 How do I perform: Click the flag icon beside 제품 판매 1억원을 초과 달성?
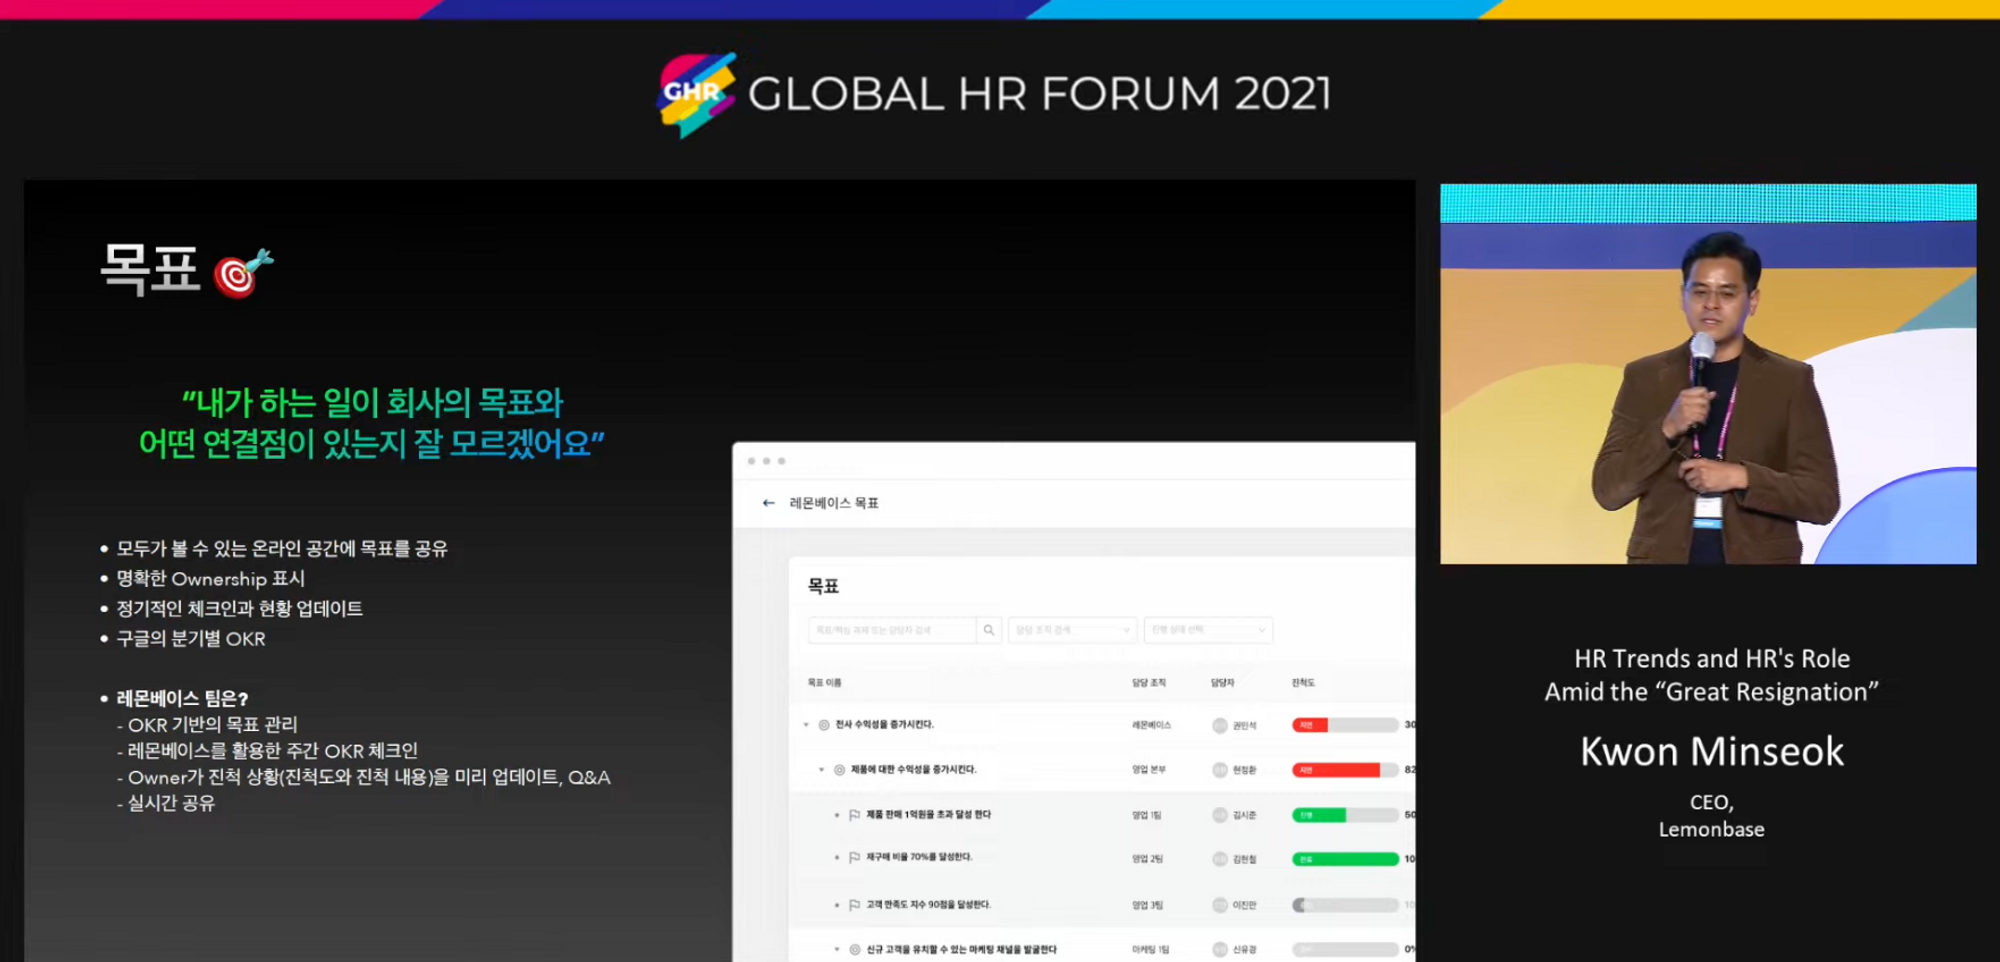click(x=854, y=815)
